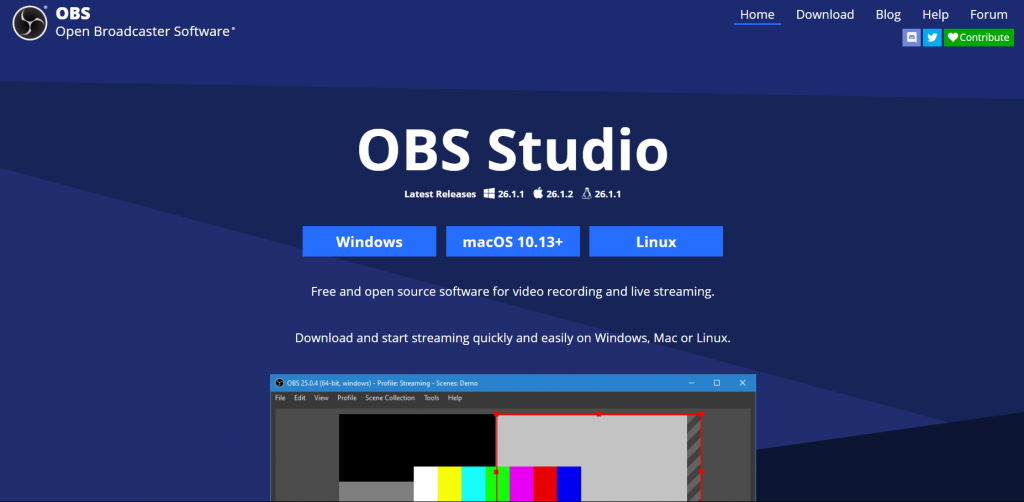This screenshot has width=1024, height=502.
Task: Click the Linux penguin icon in releases
Action: click(586, 194)
